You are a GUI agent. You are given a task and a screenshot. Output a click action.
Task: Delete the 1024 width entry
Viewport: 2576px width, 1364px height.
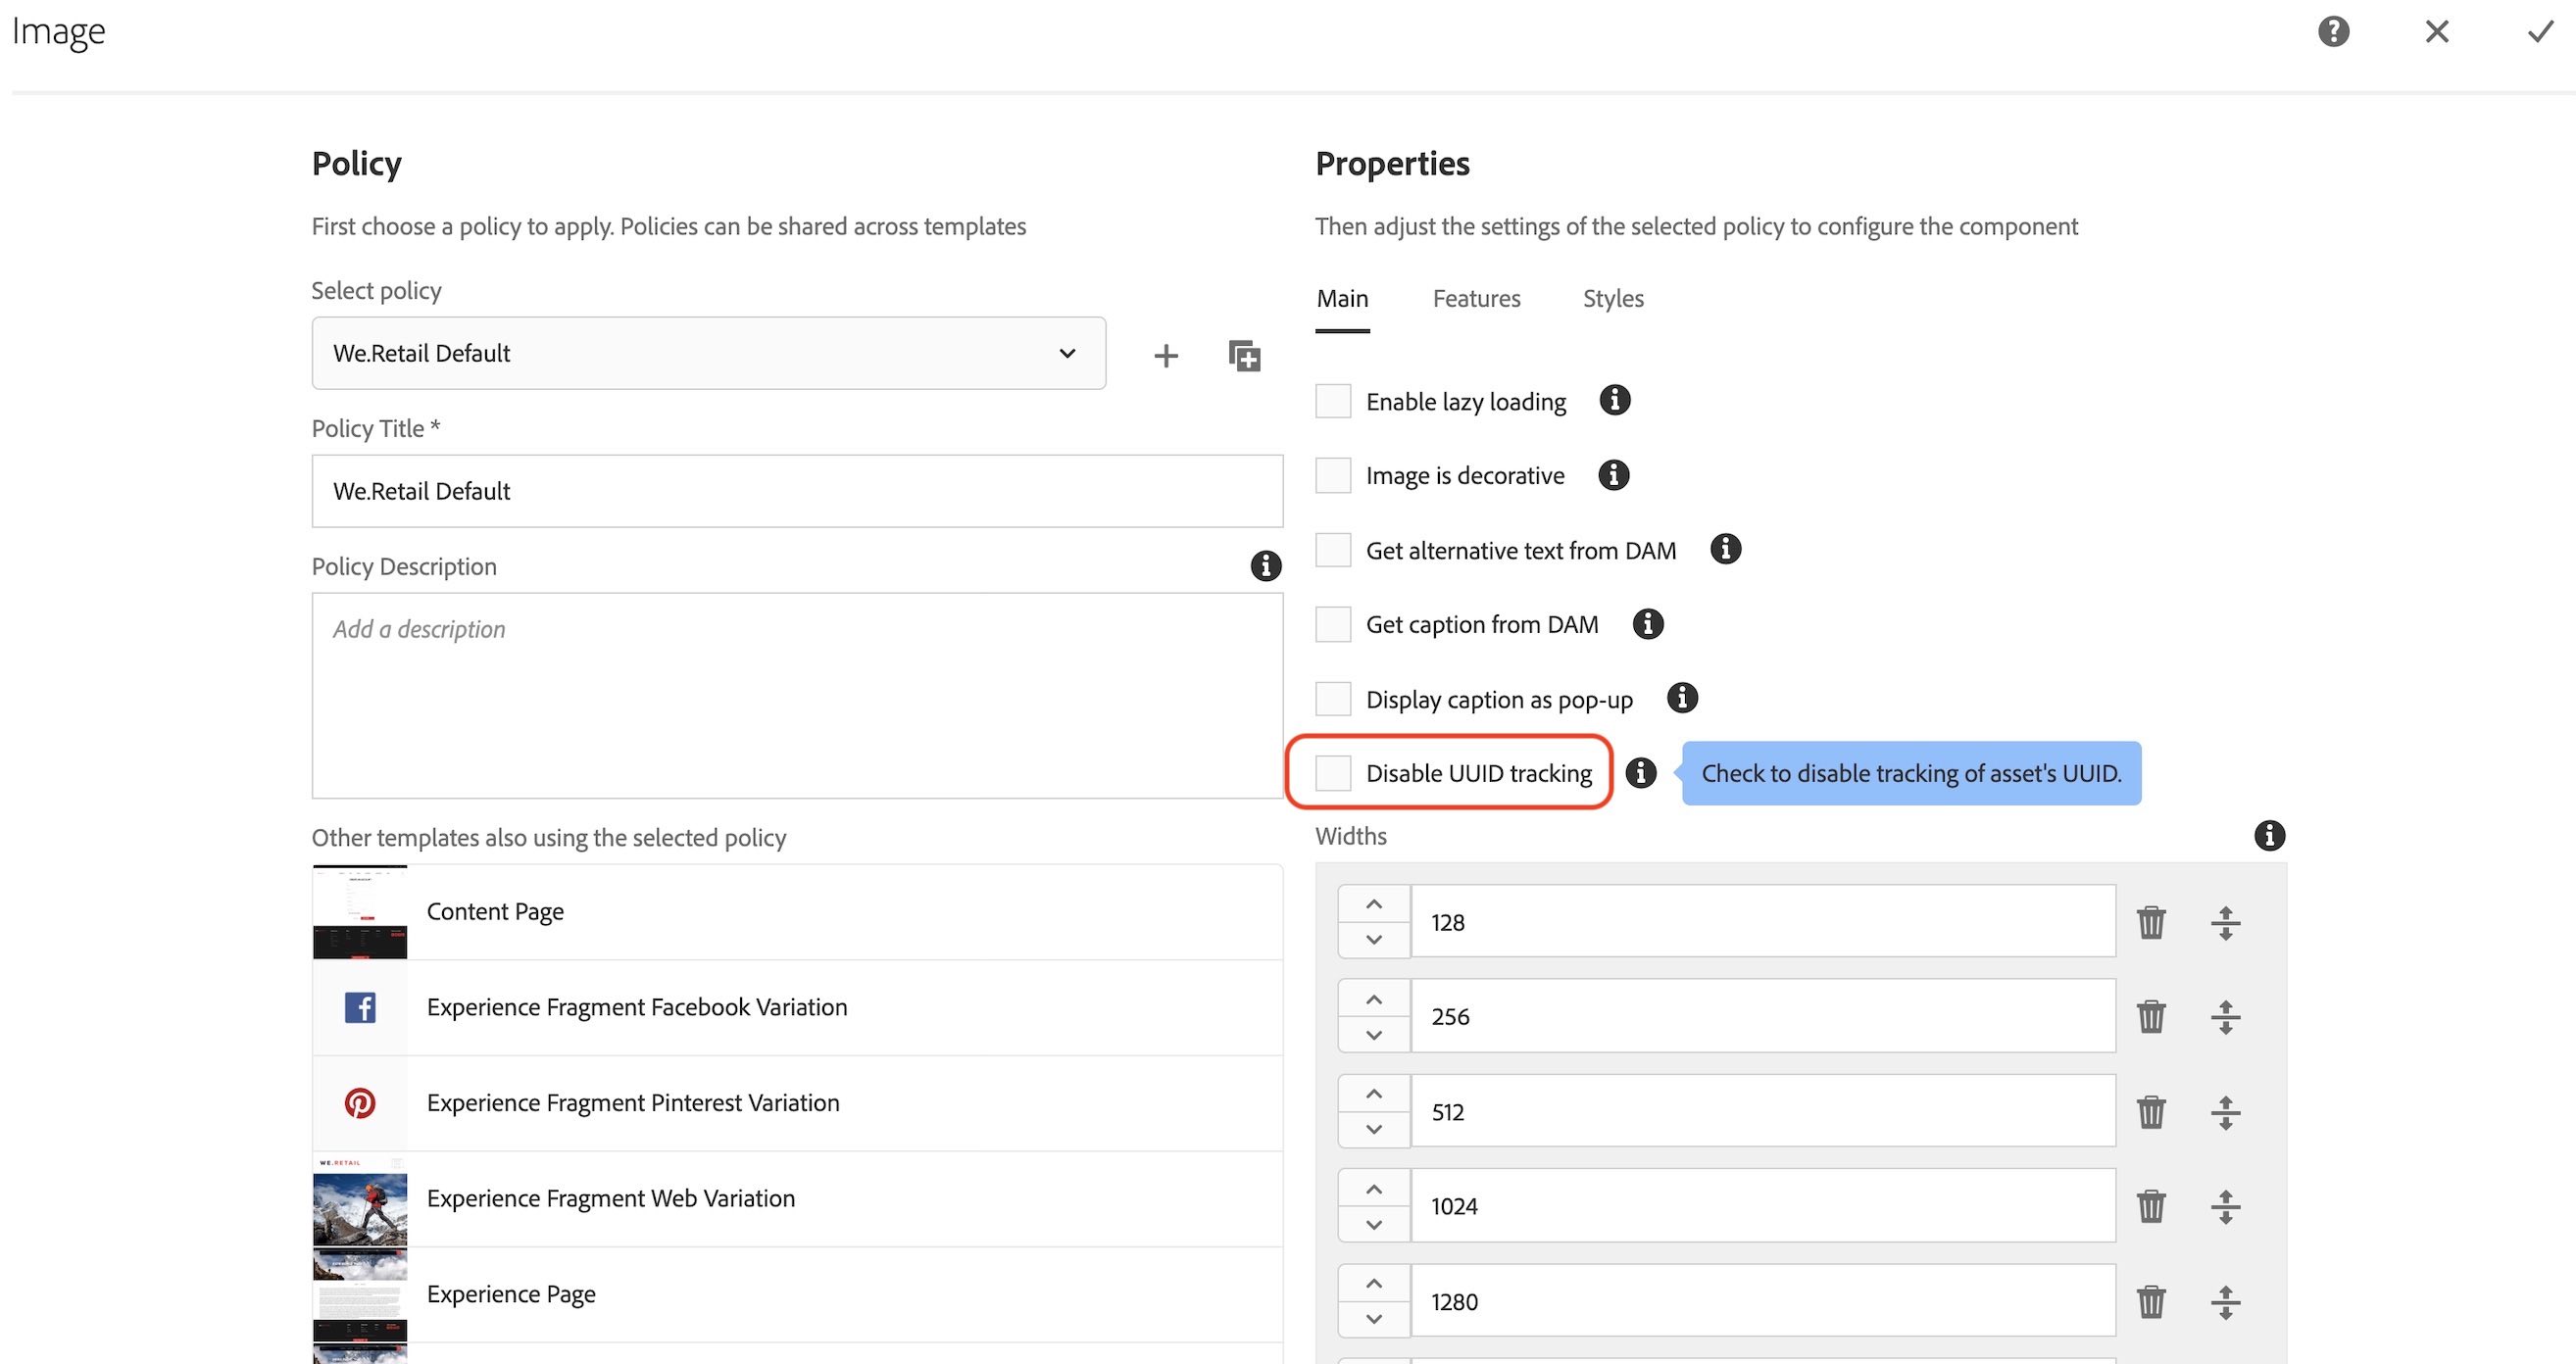click(x=2151, y=1206)
